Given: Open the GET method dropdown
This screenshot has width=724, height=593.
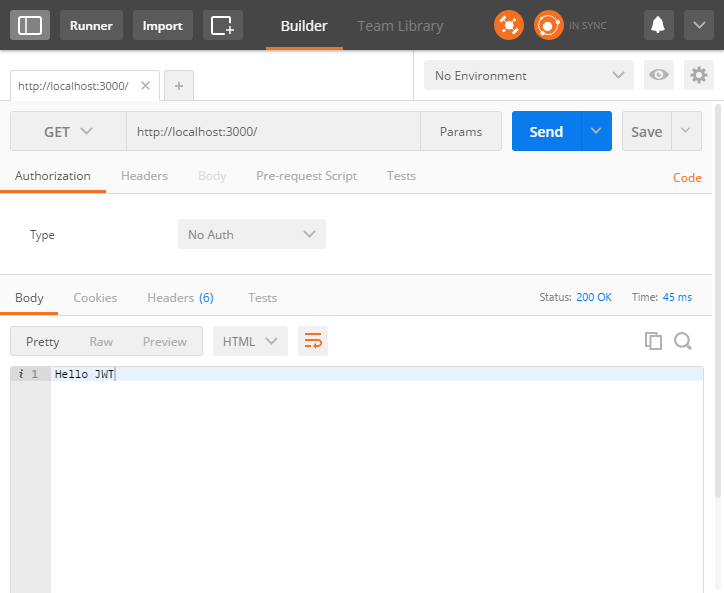Looking at the screenshot, I should [x=68, y=132].
